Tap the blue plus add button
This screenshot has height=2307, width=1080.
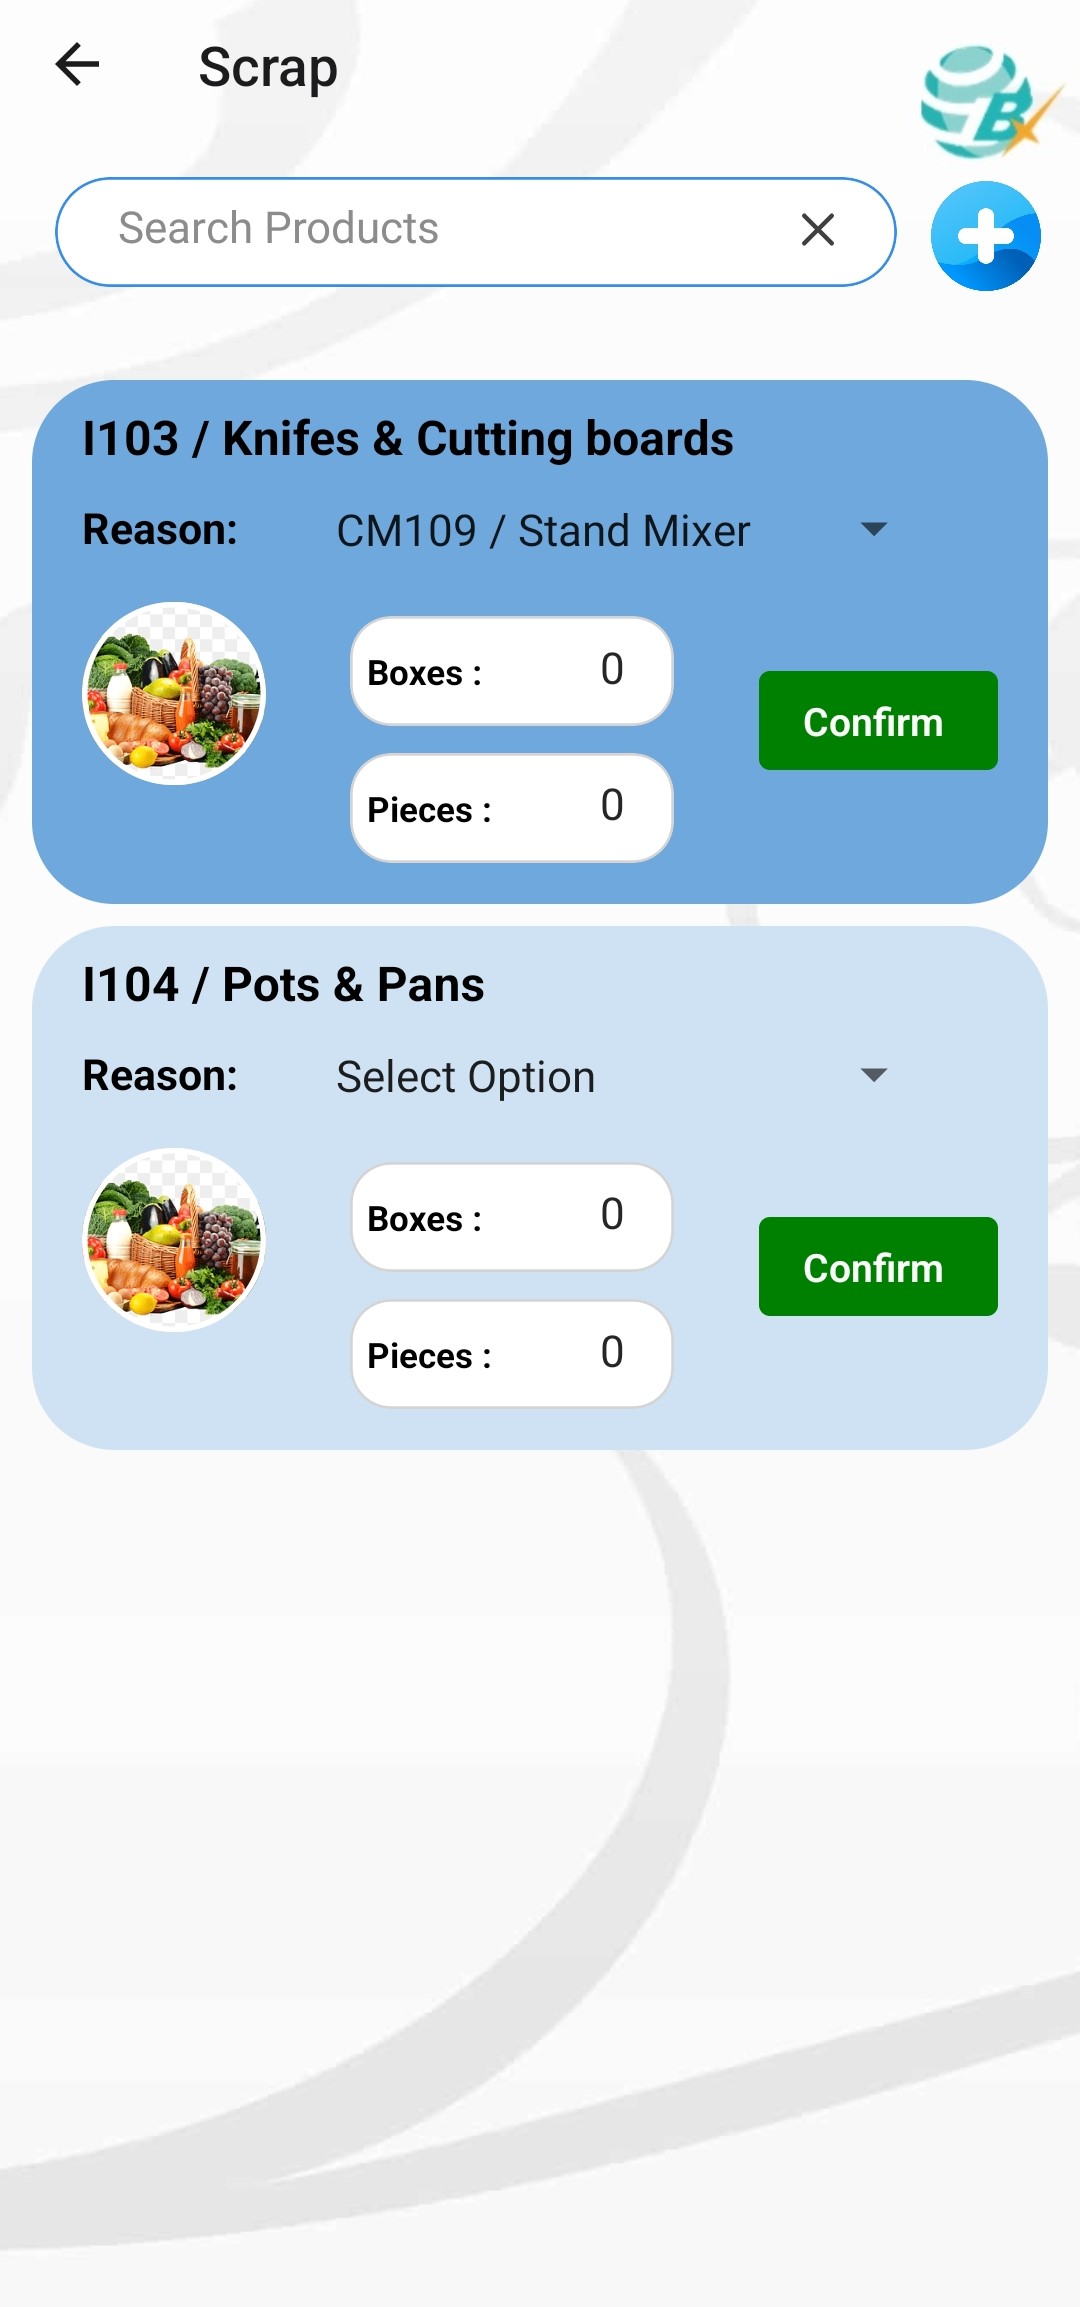[x=985, y=236]
